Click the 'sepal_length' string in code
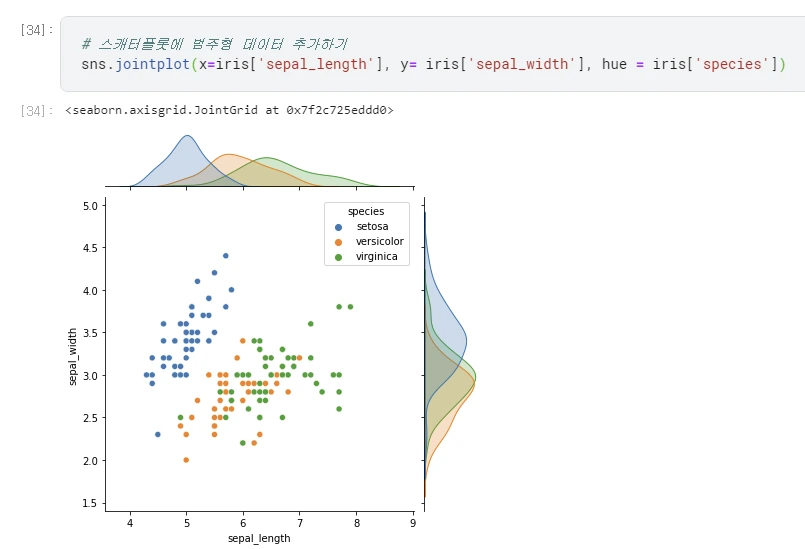 [x=316, y=64]
